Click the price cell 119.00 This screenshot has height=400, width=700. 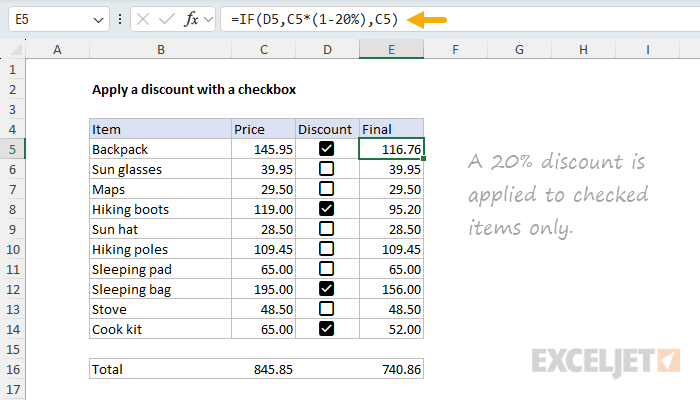coord(263,209)
